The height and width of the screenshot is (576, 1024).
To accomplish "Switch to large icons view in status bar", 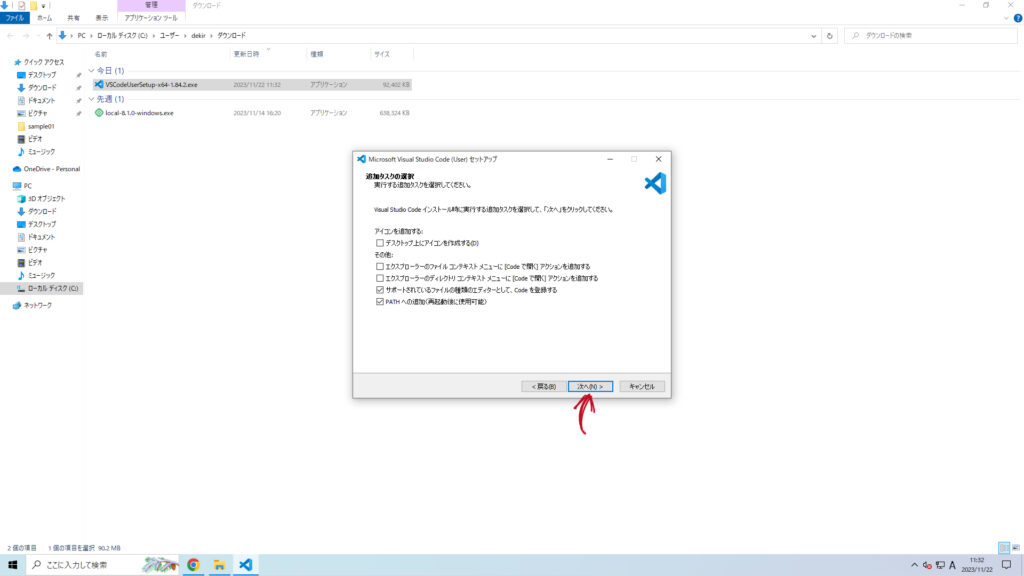I will (x=1016, y=548).
